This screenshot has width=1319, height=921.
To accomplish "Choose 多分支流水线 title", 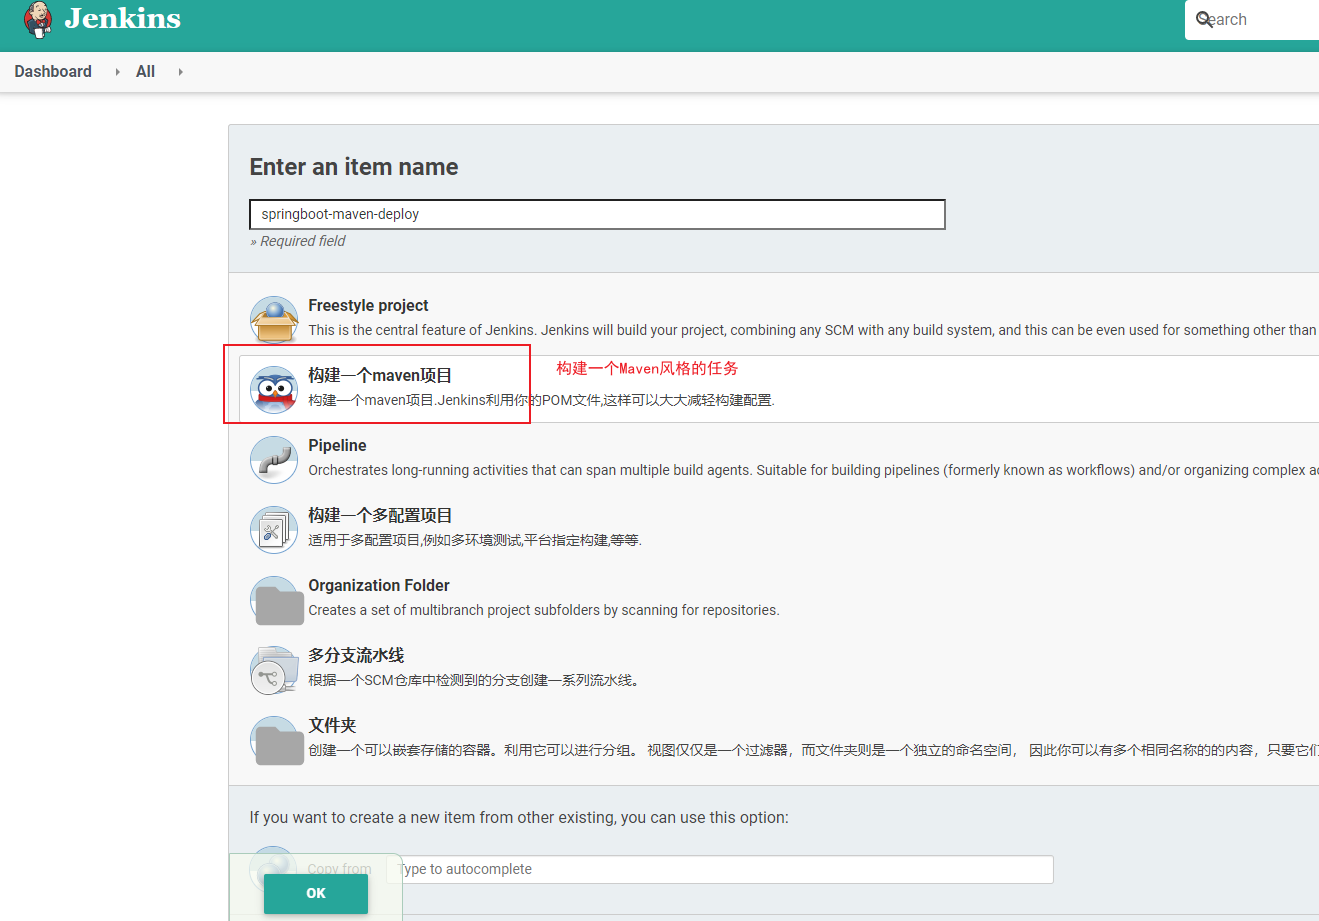I will 356,655.
